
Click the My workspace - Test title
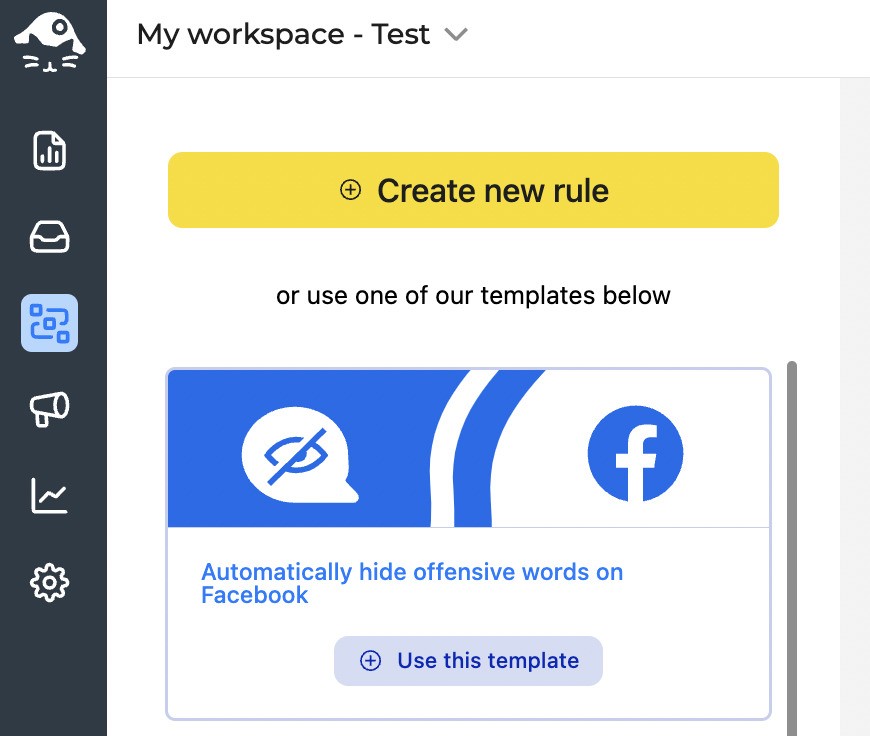pyautogui.click(x=283, y=35)
